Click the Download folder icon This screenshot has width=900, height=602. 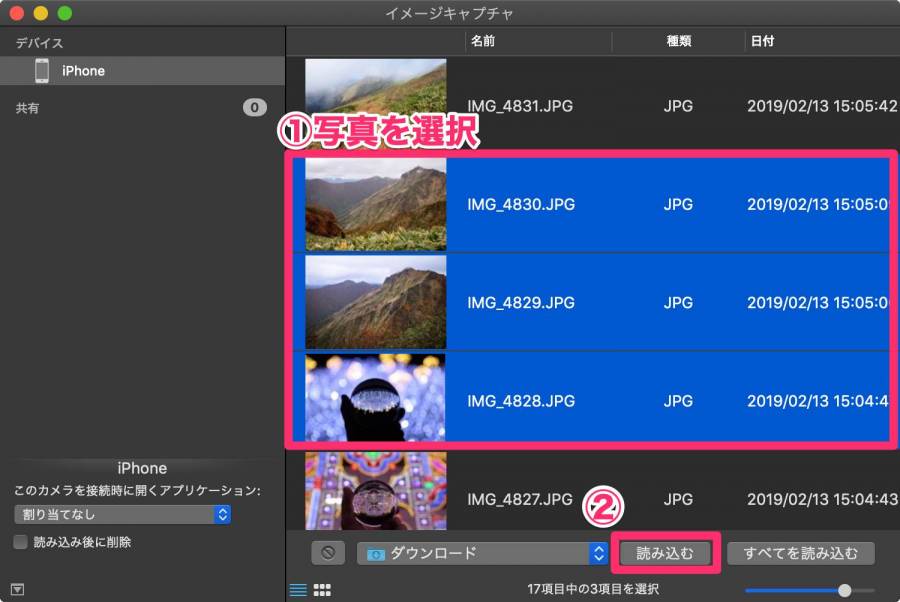[375, 554]
